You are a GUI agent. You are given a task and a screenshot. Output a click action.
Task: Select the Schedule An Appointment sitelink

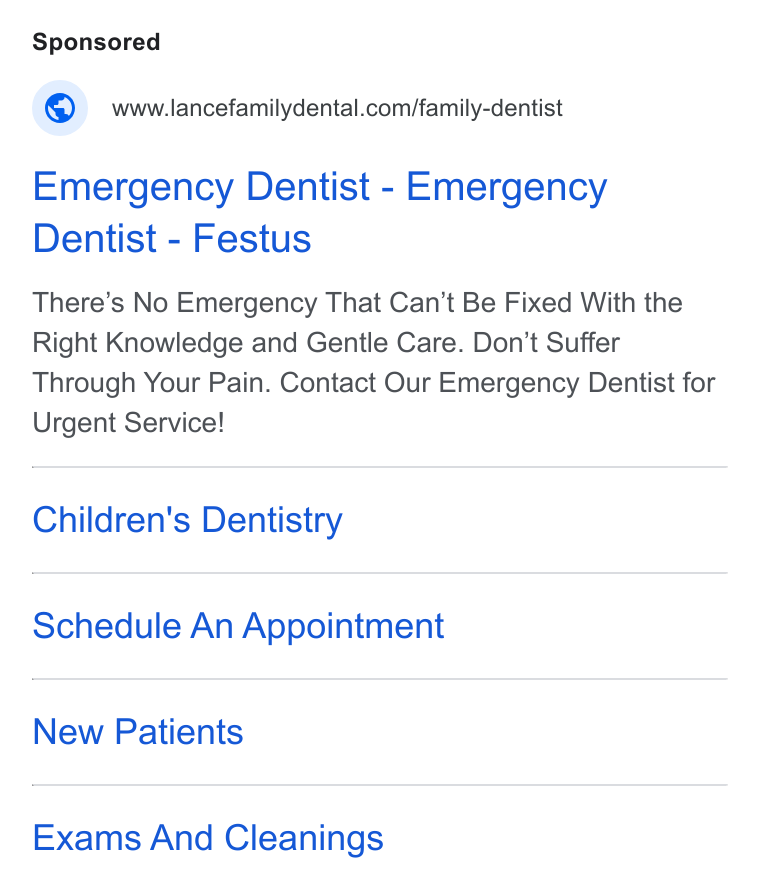pyautogui.click(x=238, y=626)
